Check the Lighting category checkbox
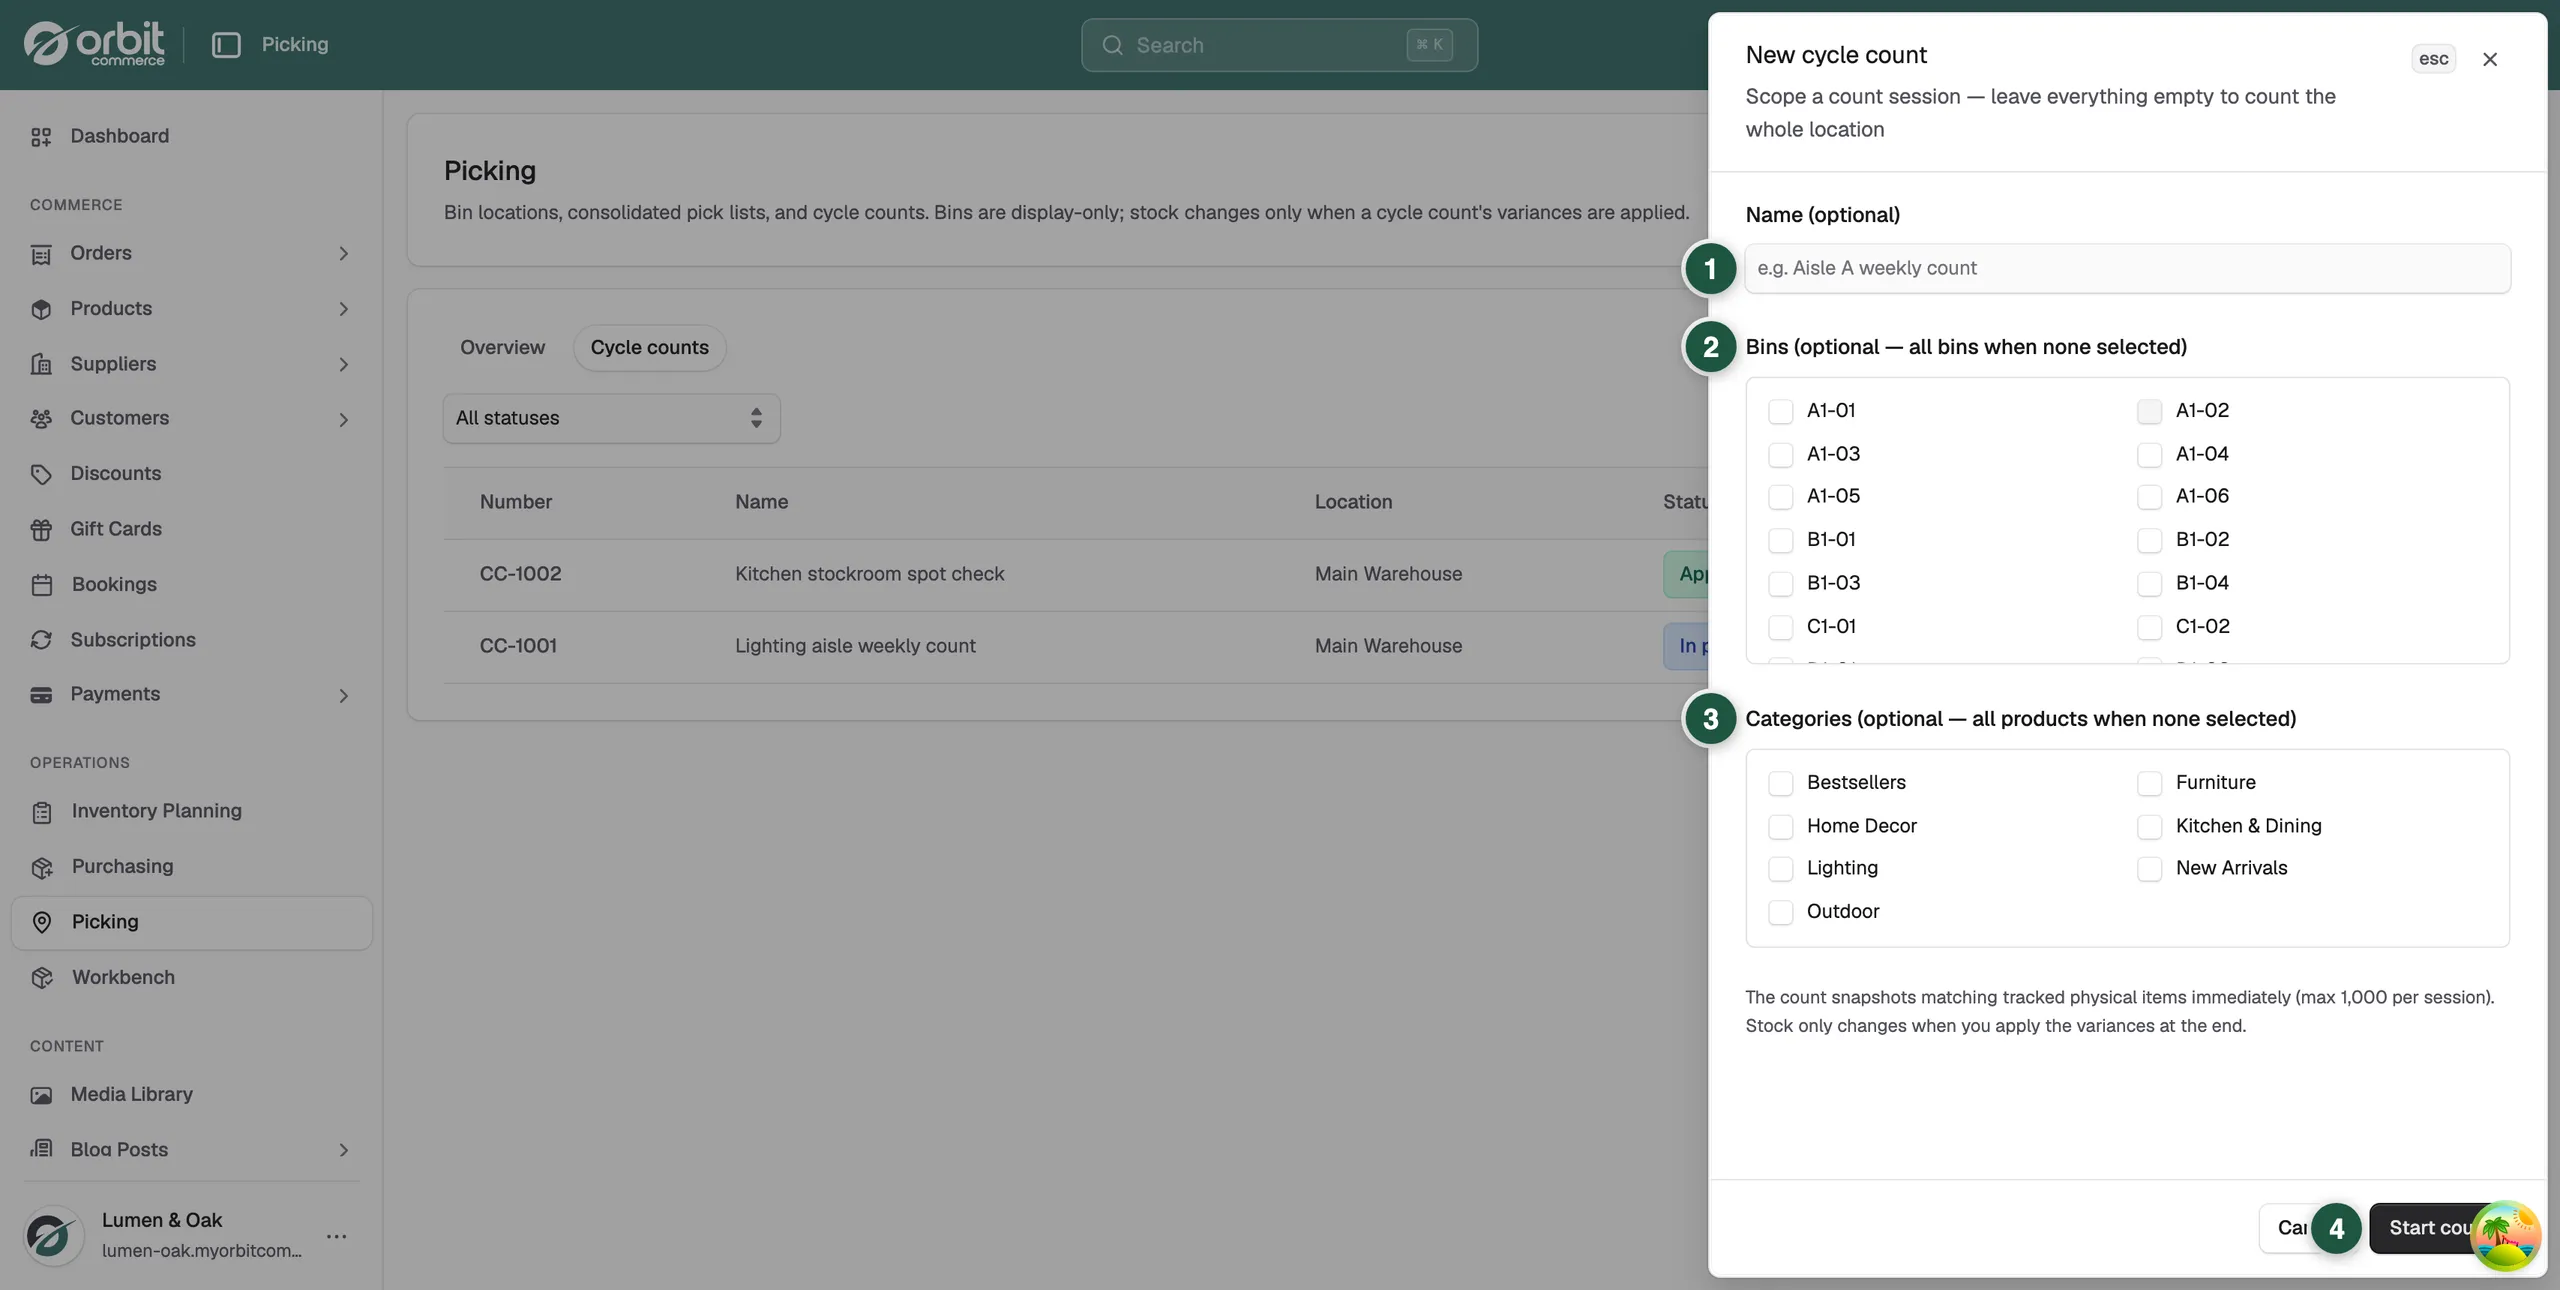Screen dimensions: 2560x1290 click(1780, 869)
